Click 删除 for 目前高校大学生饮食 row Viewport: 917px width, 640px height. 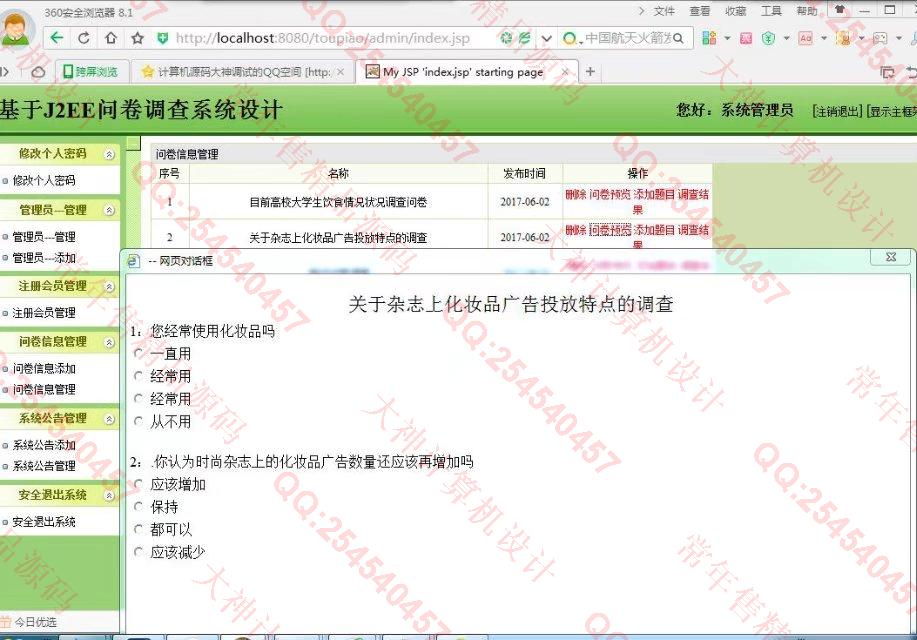pos(575,194)
